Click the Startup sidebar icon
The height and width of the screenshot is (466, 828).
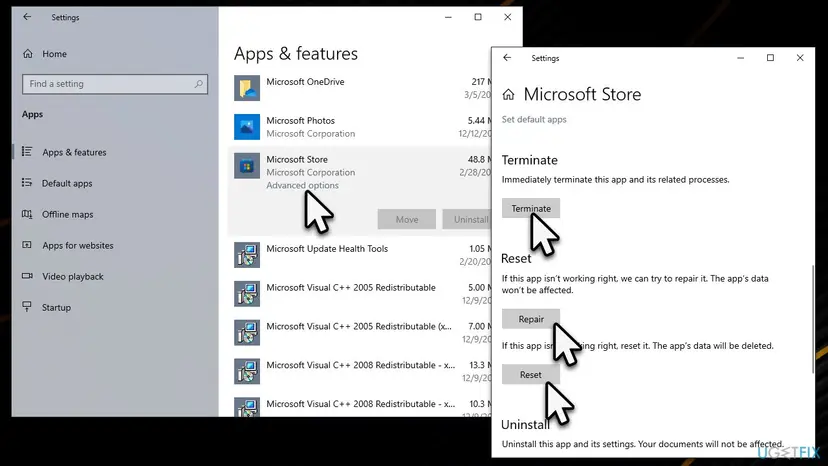pyautogui.click(x=27, y=306)
